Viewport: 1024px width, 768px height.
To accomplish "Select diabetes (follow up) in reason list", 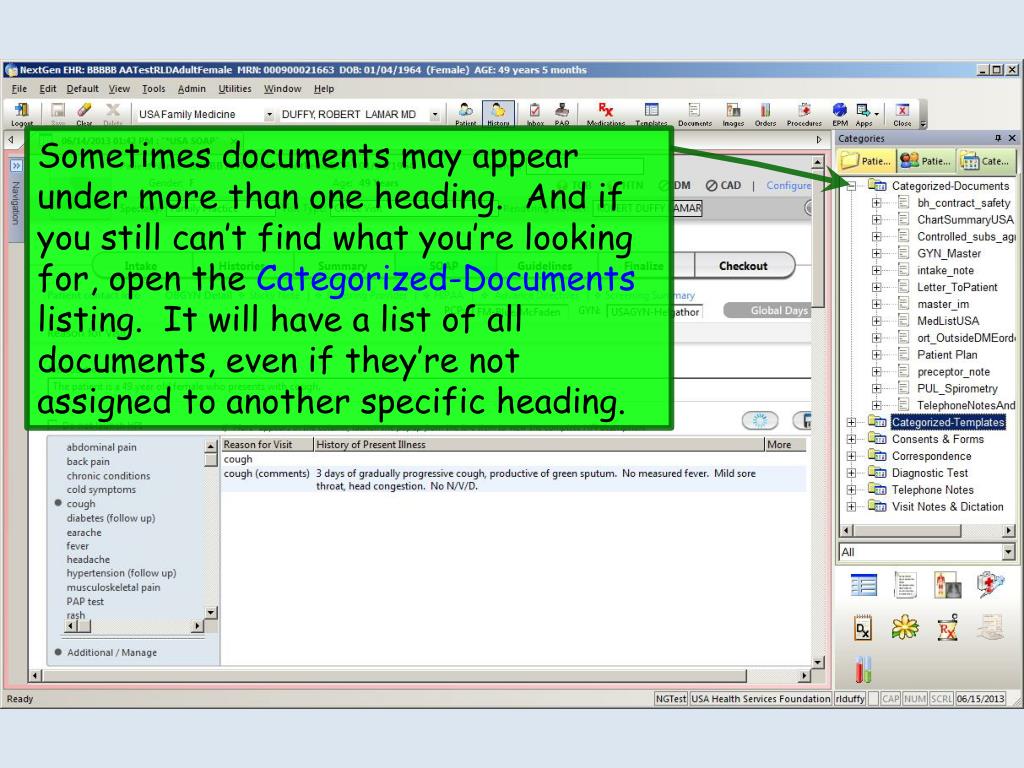I will (110, 518).
